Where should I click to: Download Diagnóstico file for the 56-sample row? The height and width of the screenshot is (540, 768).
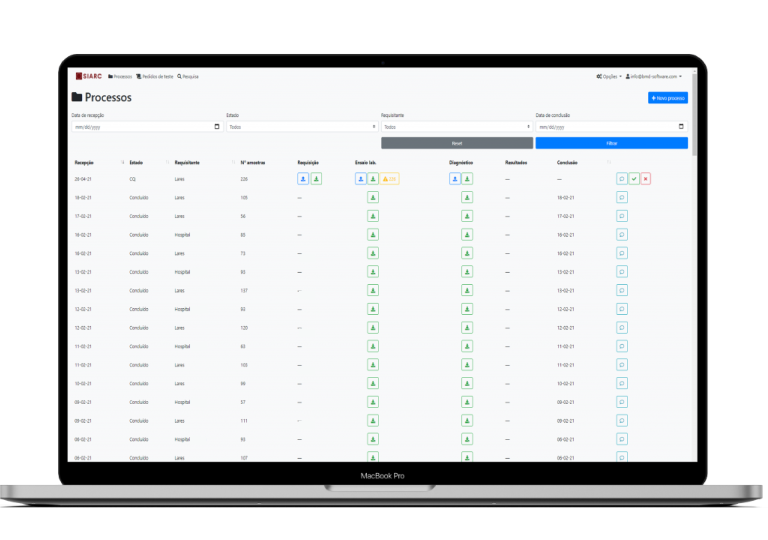pyautogui.click(x=467, y=216)
